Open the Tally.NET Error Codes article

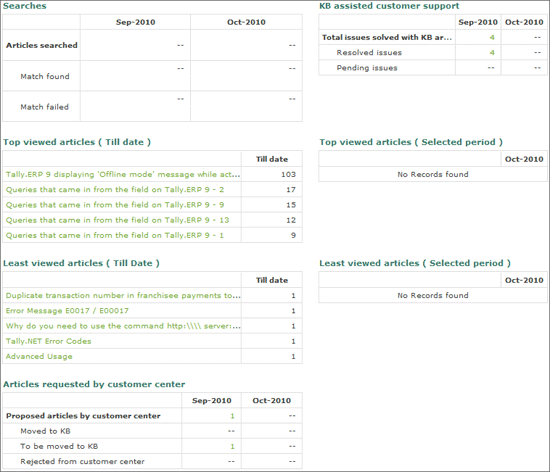tap(48, 341)
